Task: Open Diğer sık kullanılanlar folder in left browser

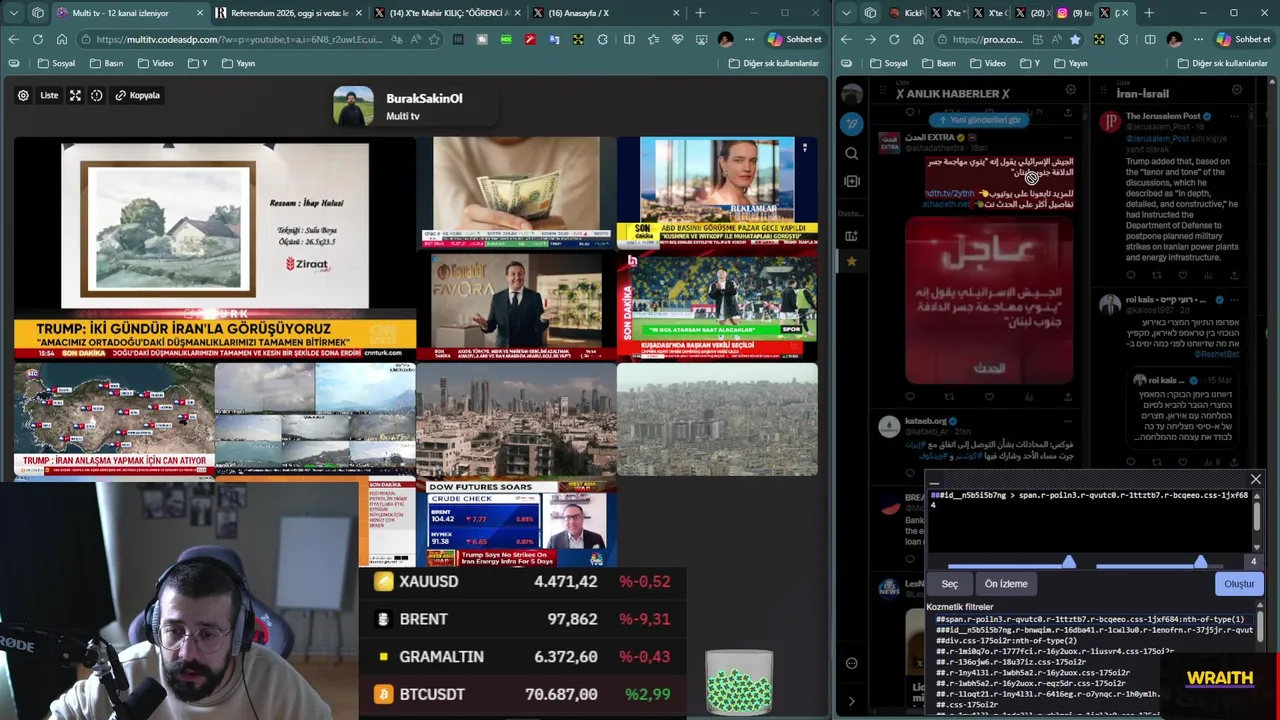Action: (774, 63)
